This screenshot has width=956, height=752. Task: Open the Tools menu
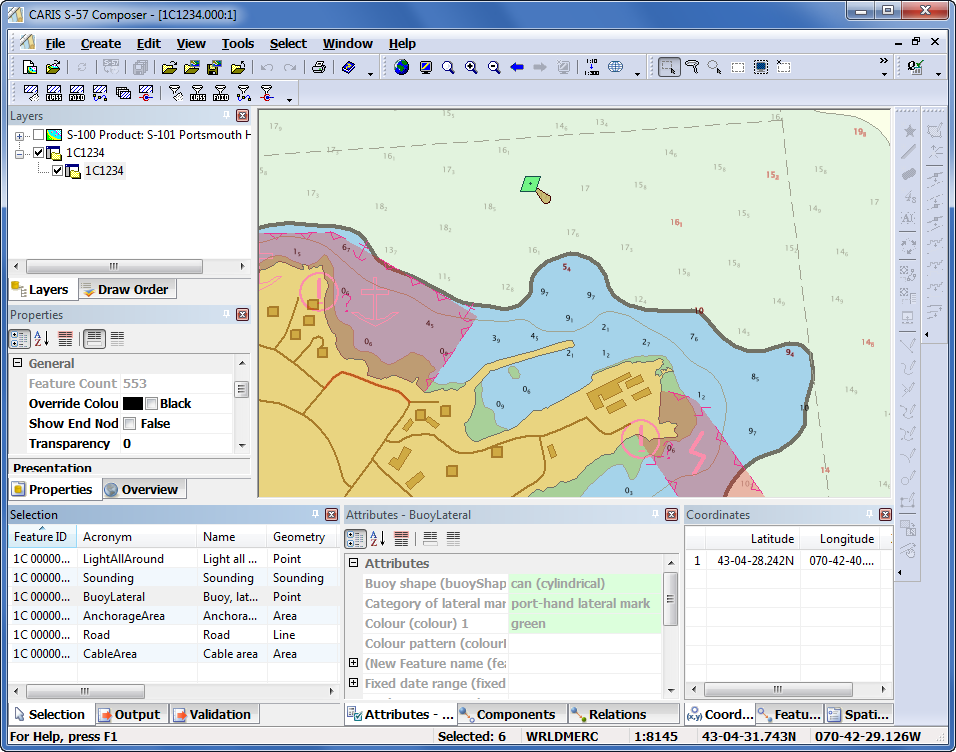click(237, 43)
